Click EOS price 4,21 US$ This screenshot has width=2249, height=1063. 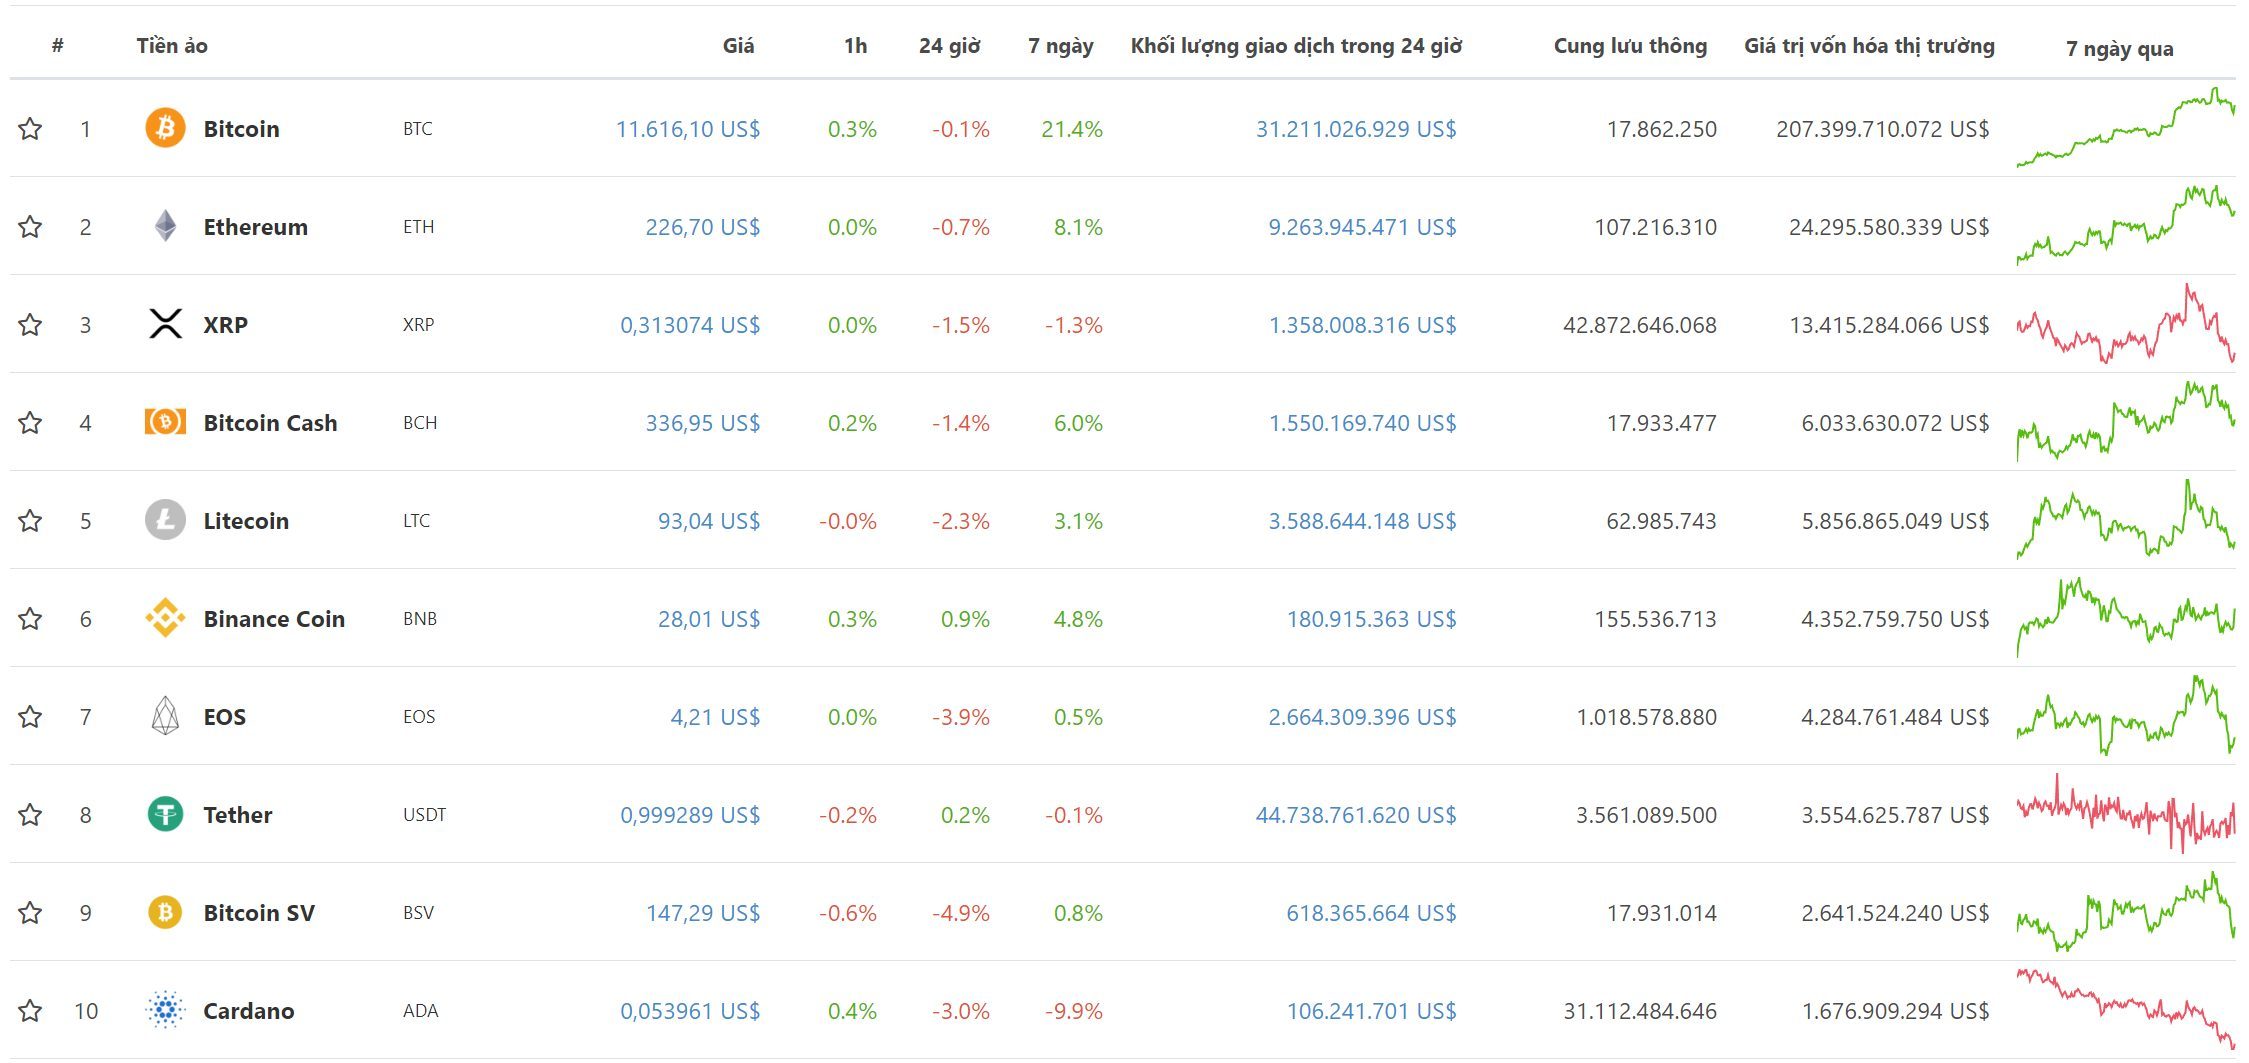point(715,716)
